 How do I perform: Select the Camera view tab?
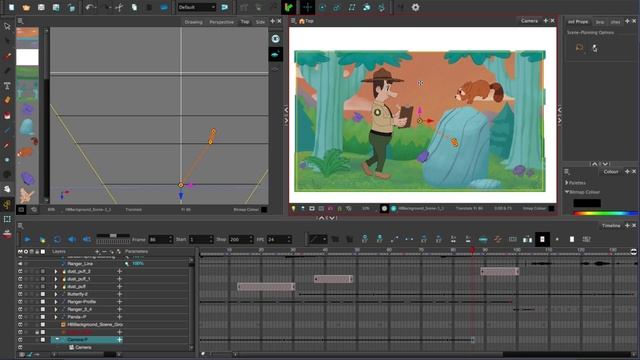coord(529,21)
